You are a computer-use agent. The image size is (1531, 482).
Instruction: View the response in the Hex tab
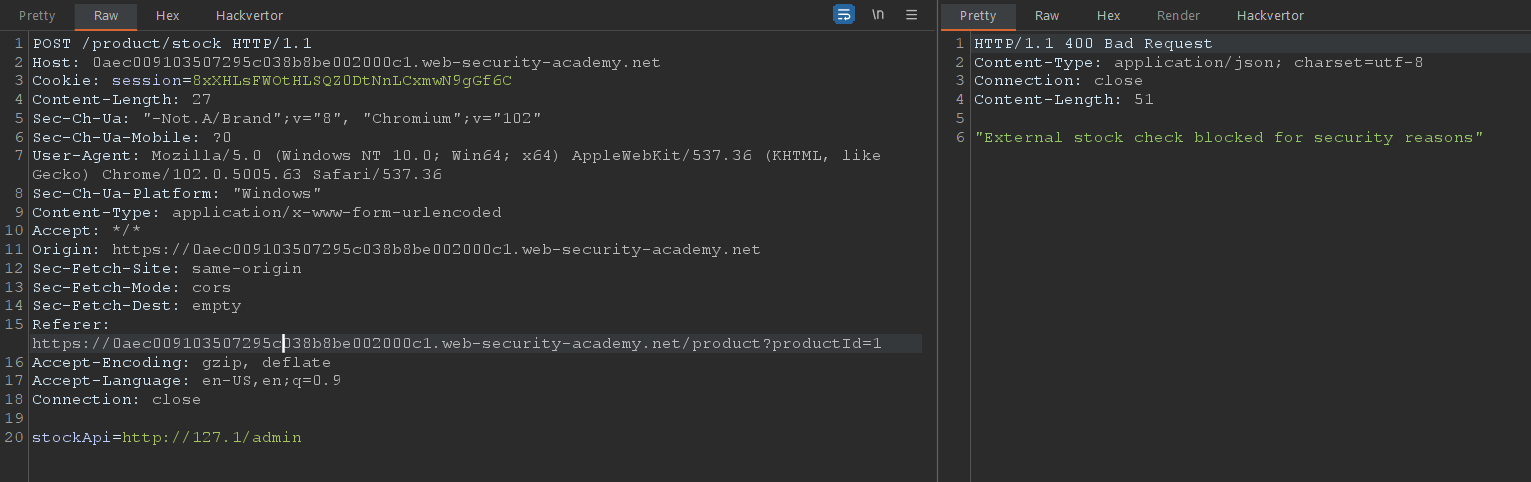[x=1108, y=16]
